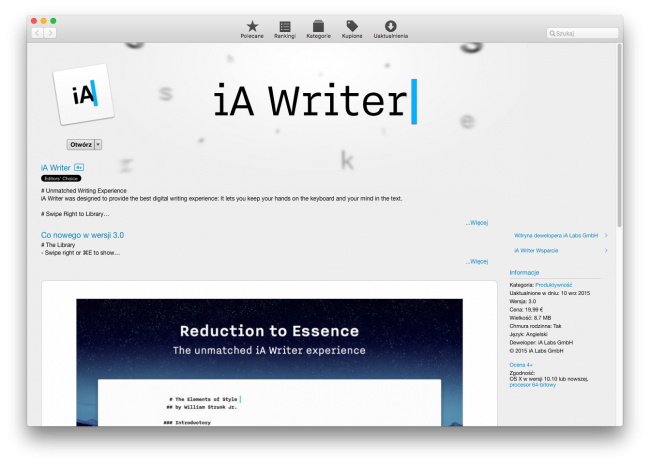Click the Produktywność category link
The height and width of the screenshot is (465, 650).
pos(553,285)
